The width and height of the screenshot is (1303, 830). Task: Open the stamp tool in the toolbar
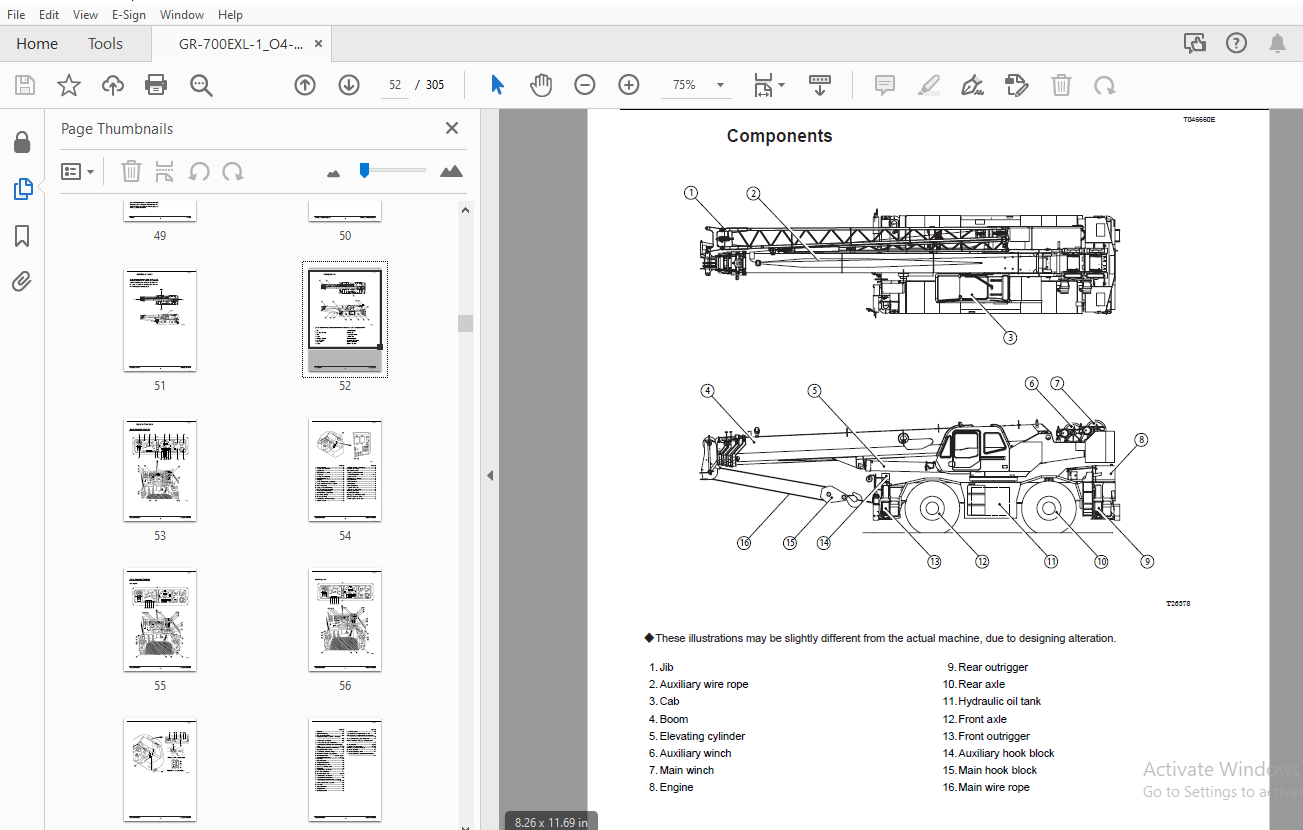[x=1017, y=85]
